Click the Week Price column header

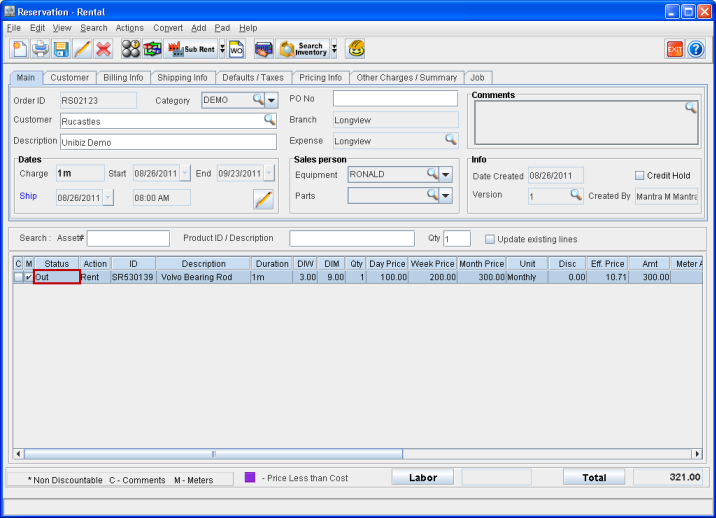pos(432,264)
